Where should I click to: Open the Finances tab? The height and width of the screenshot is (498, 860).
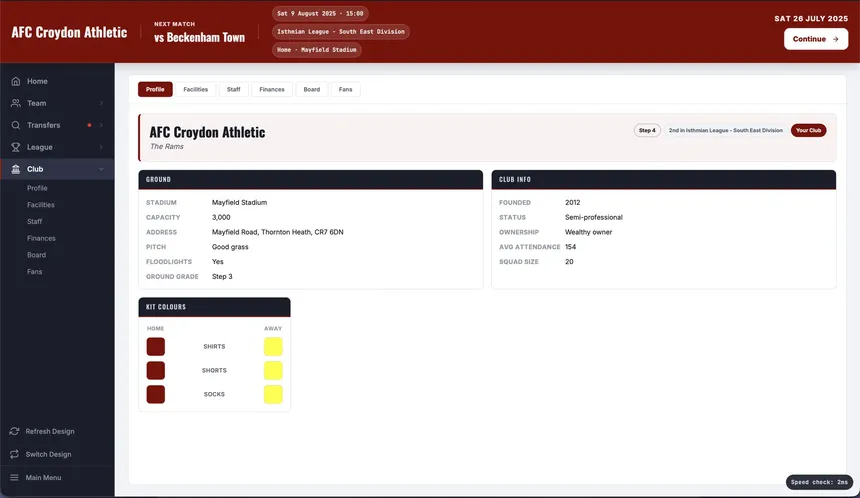tap(272, 89)
